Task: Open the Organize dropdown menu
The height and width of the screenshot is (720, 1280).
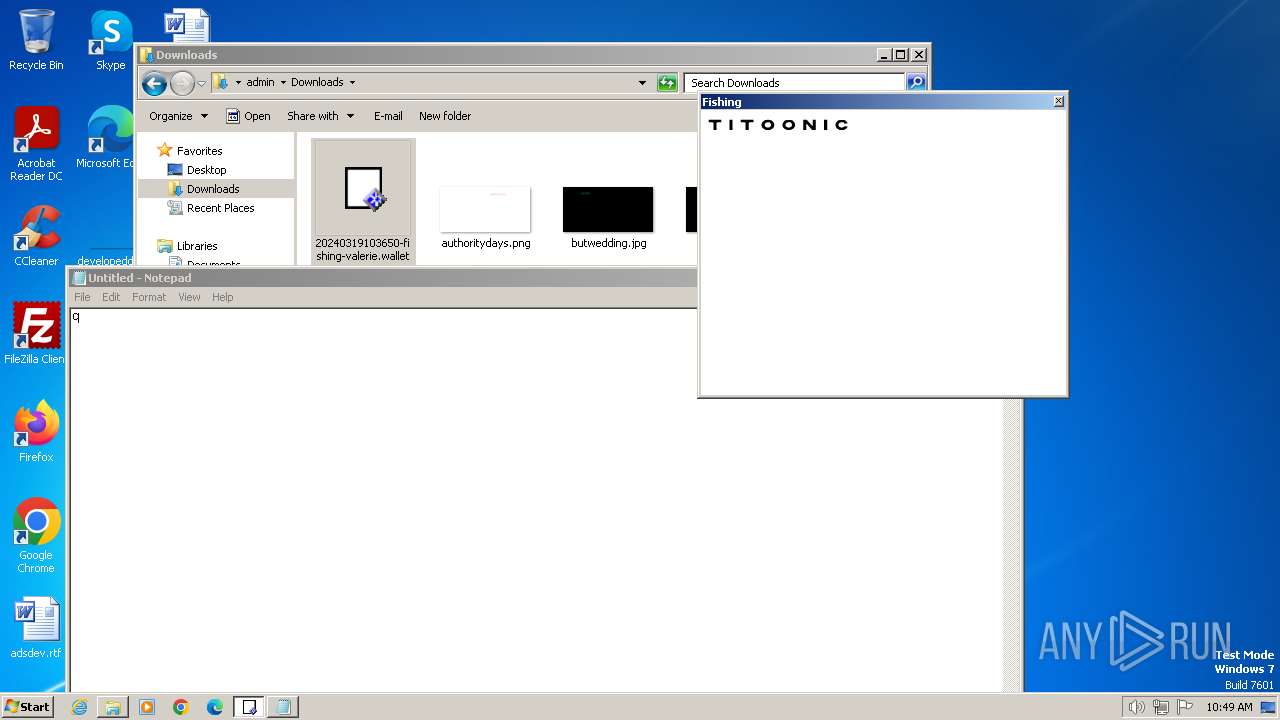Action: [179, 116]
